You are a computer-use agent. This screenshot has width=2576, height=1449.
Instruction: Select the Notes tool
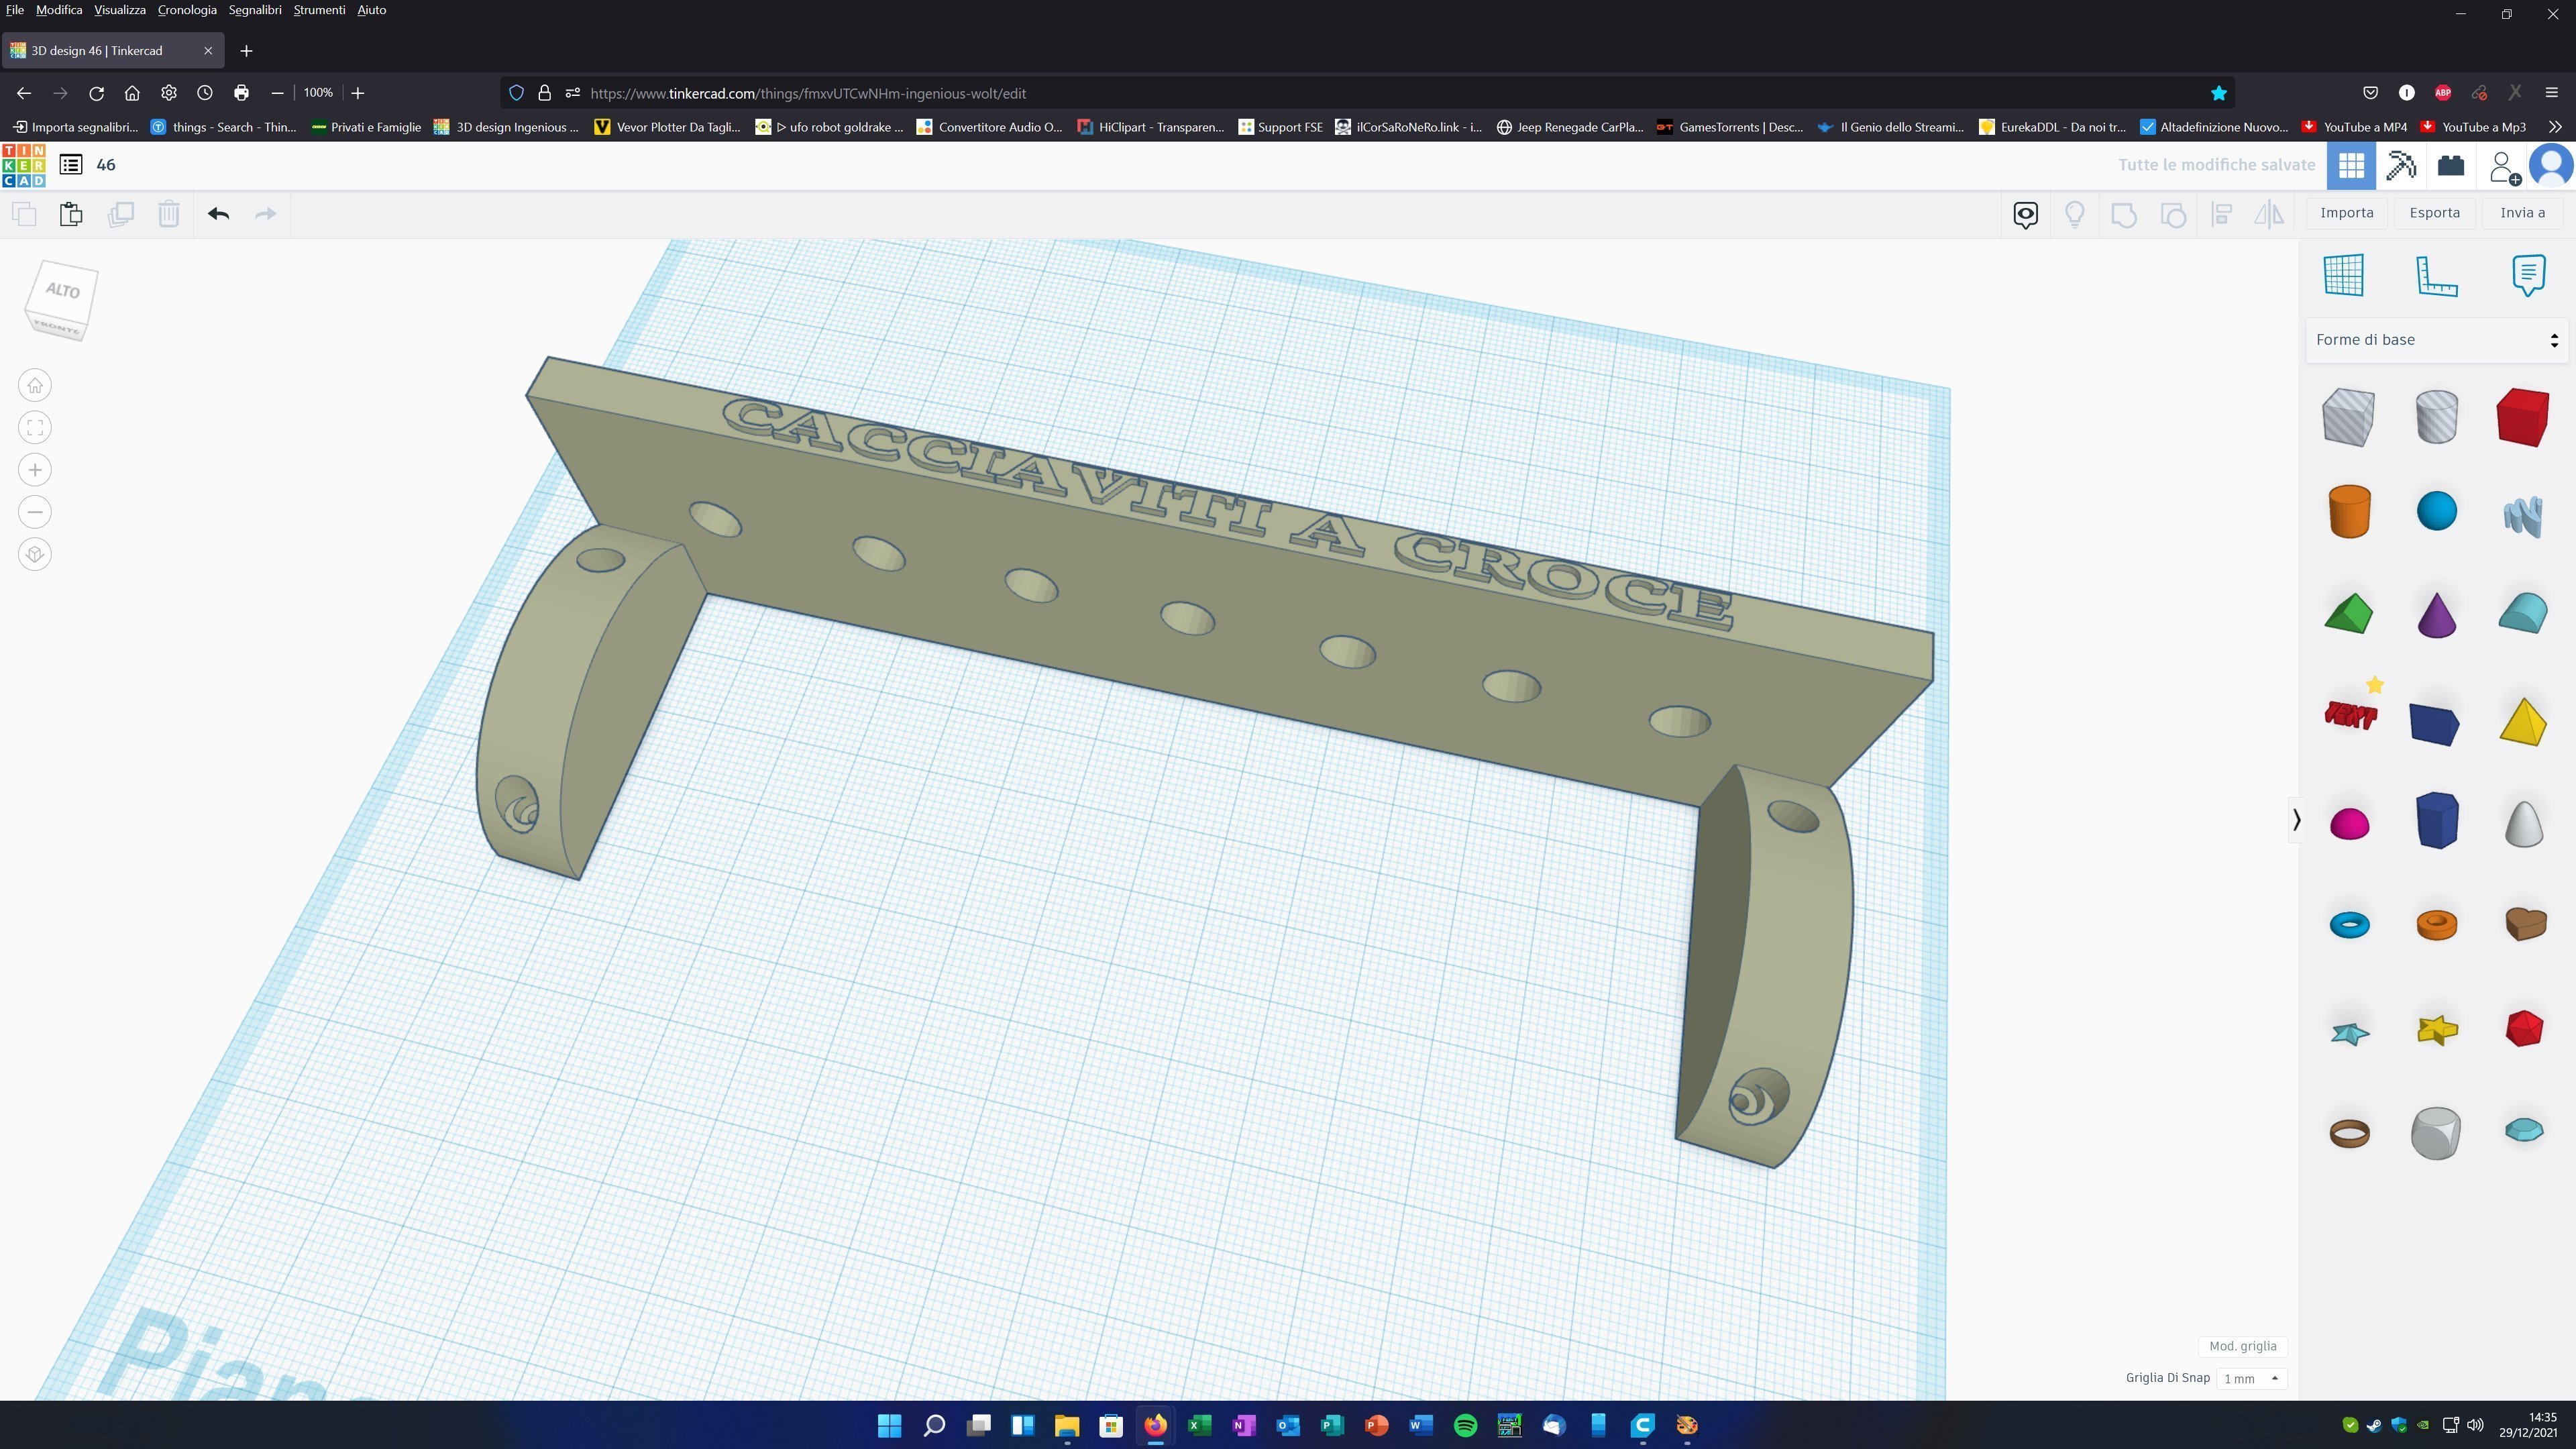2528,275
